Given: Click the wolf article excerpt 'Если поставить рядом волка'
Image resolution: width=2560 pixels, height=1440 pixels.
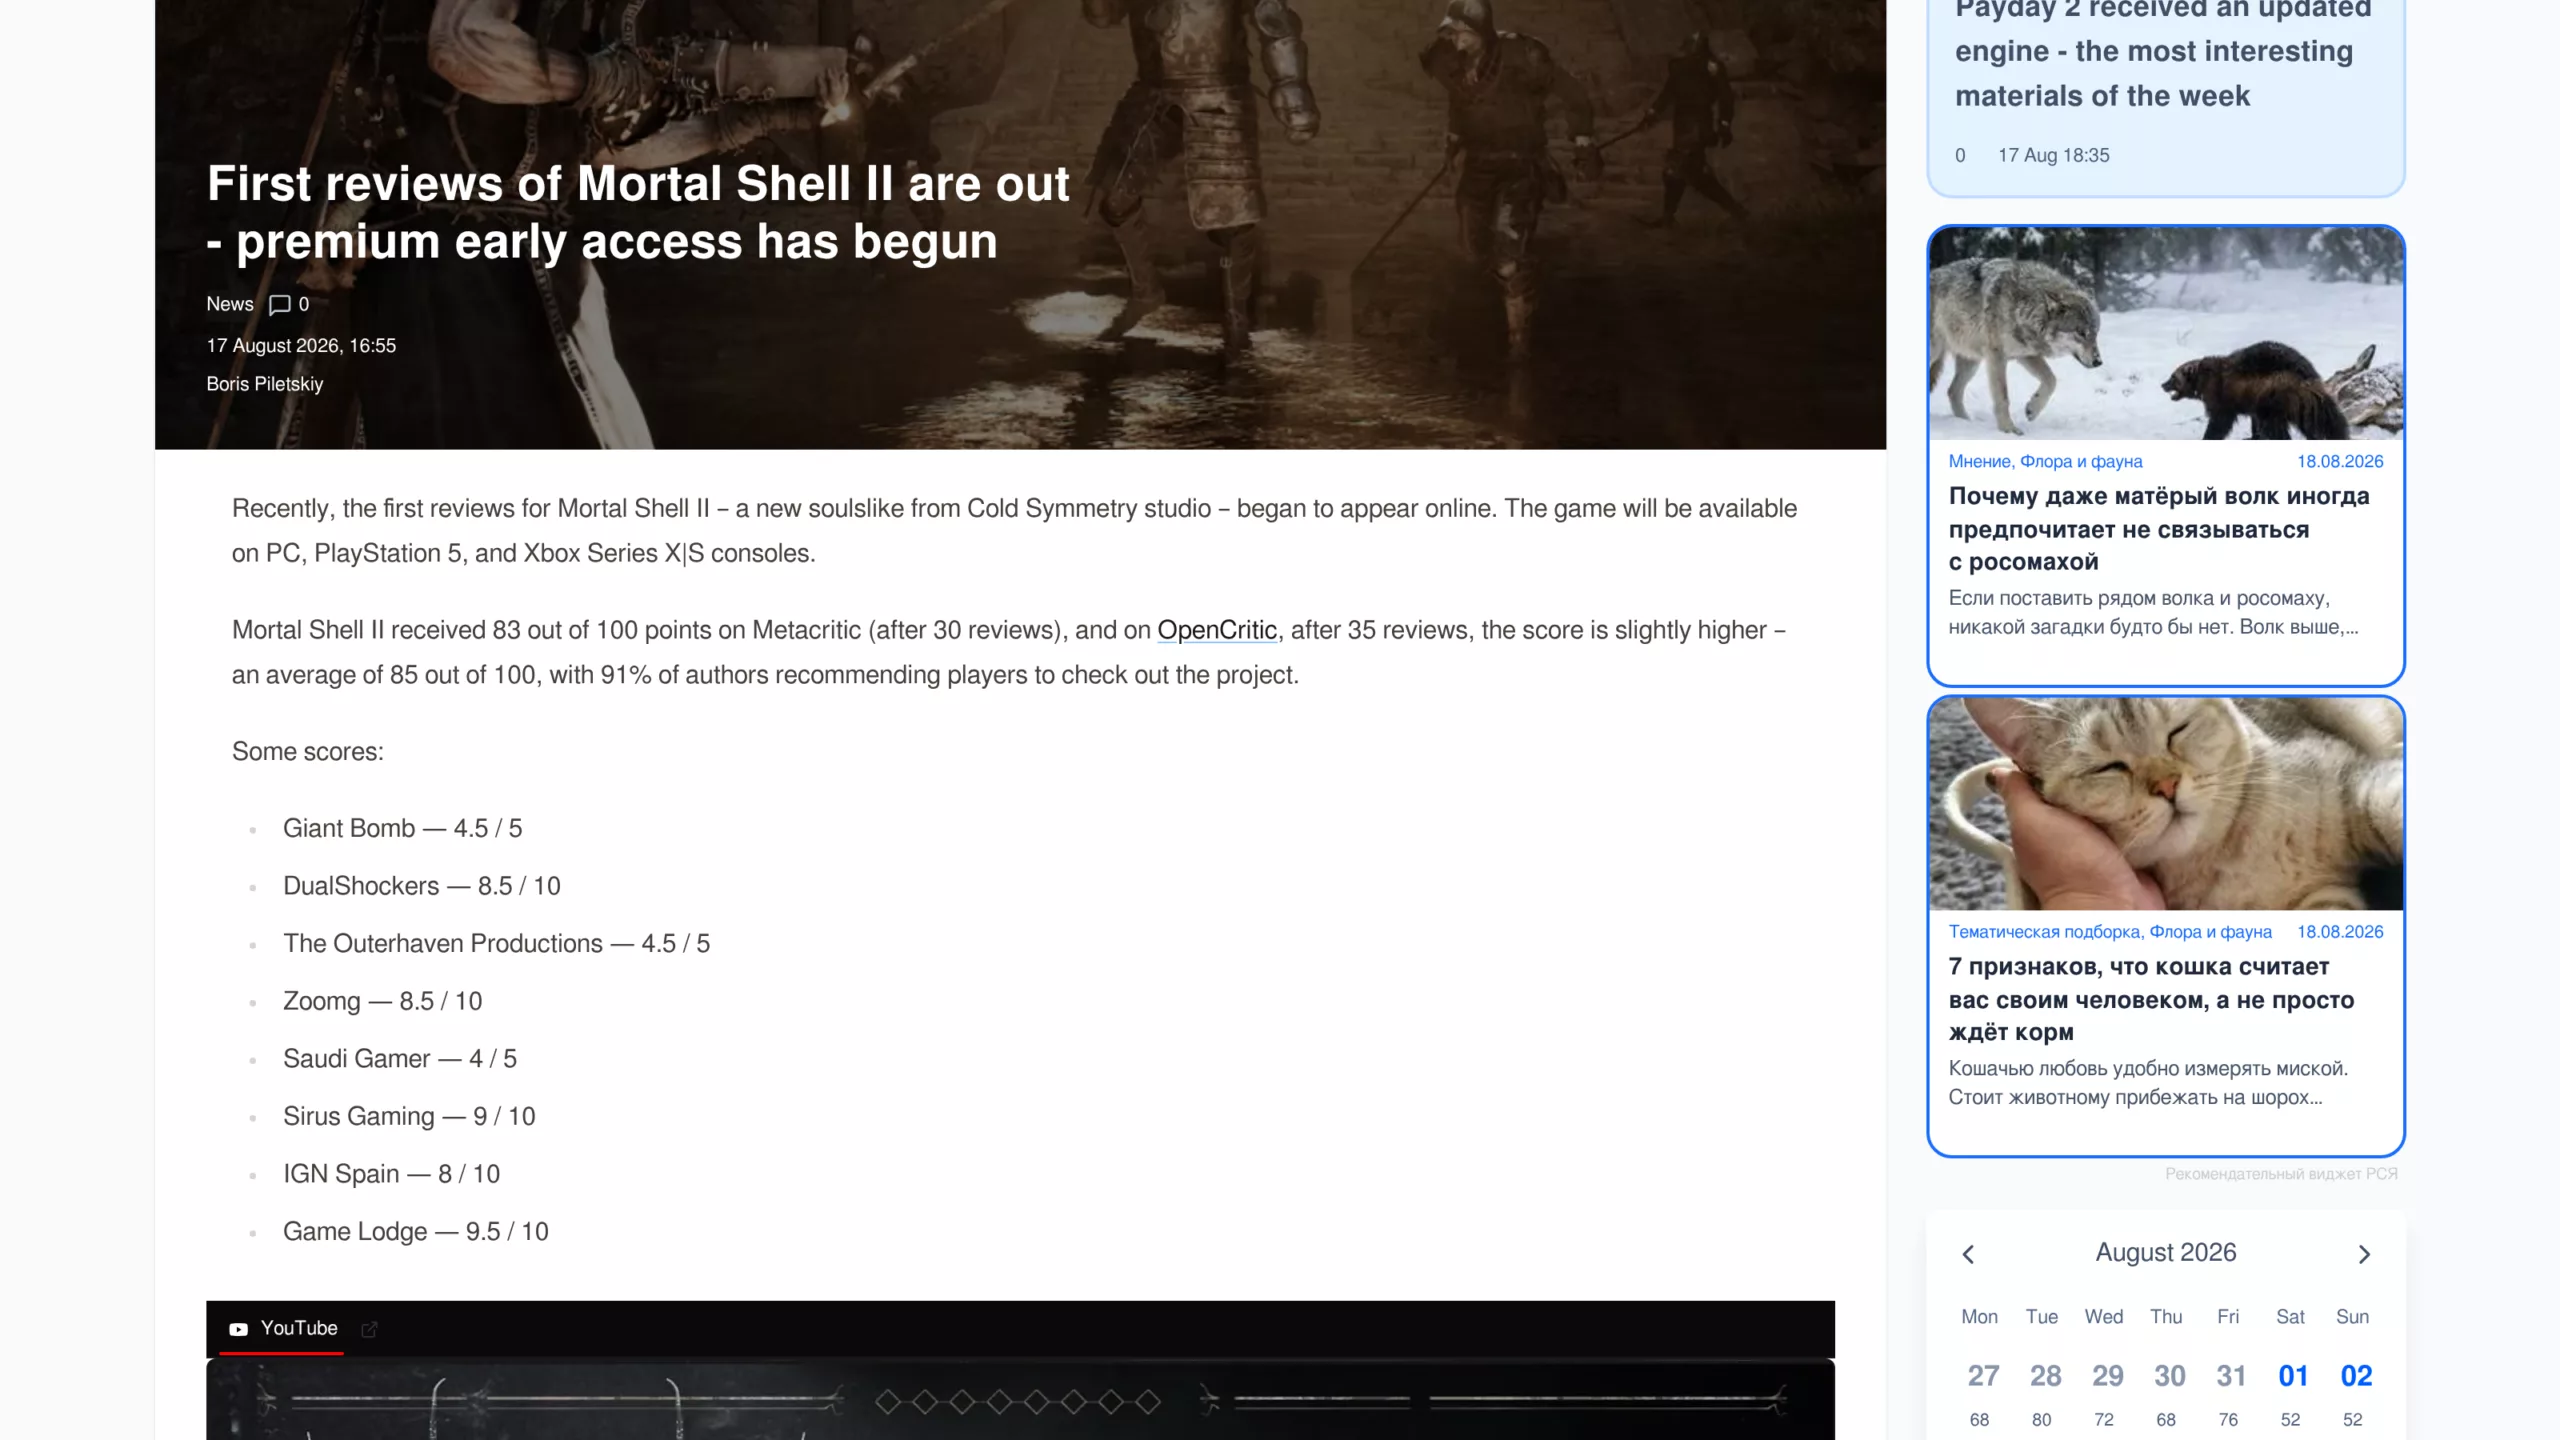Looking at the screenshot, I should [x=2153, y=613].
